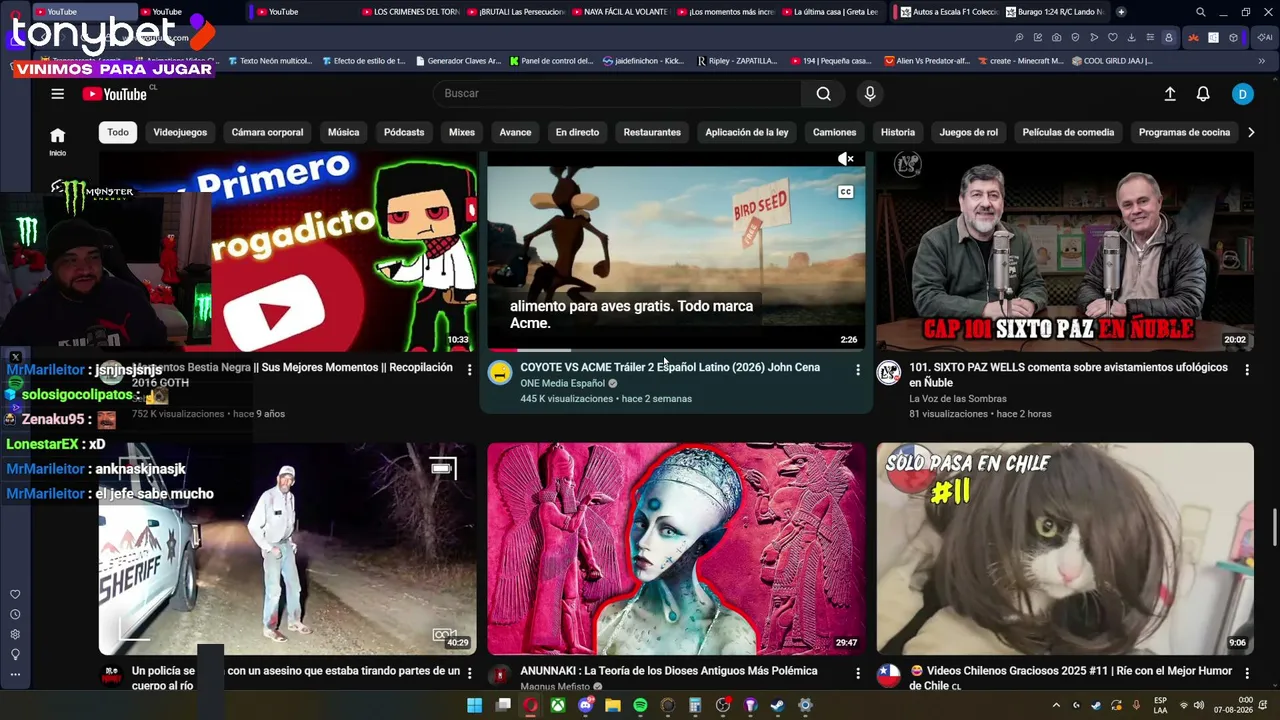Open YouTube notifications bell
This screenshot has width=1280, height=720.
pyautogui.click(x=1203, y=94)
